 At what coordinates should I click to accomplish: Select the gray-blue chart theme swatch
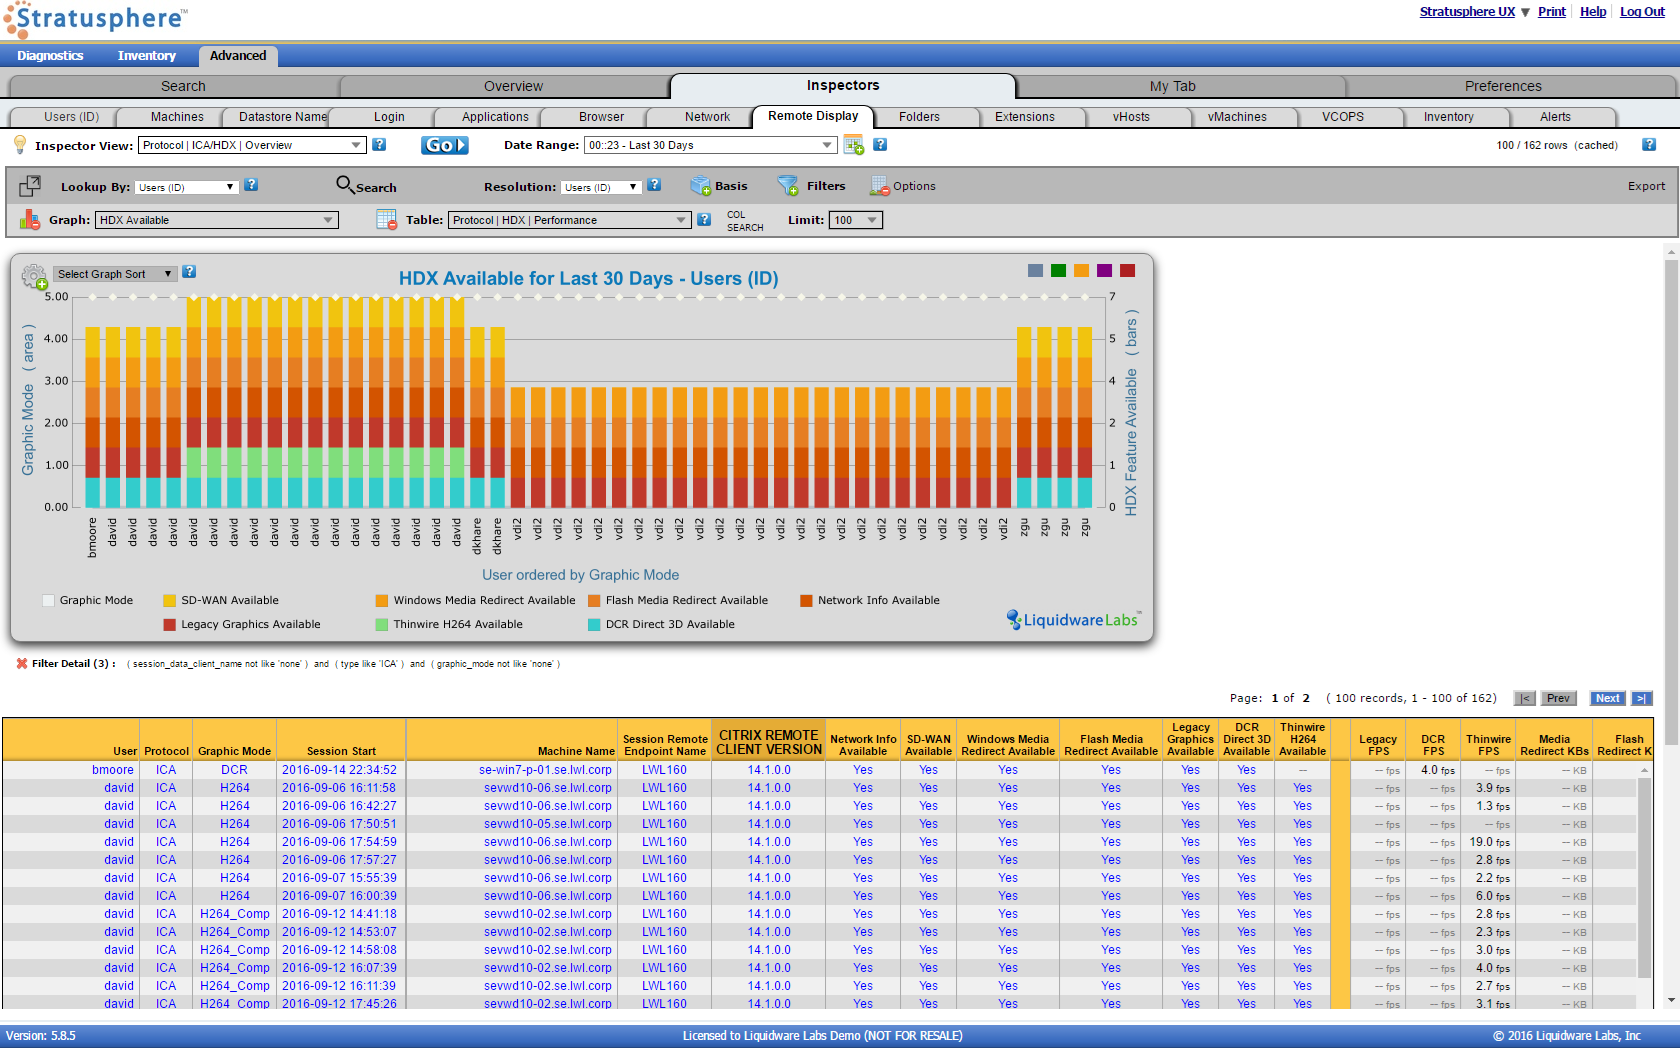1035,271
